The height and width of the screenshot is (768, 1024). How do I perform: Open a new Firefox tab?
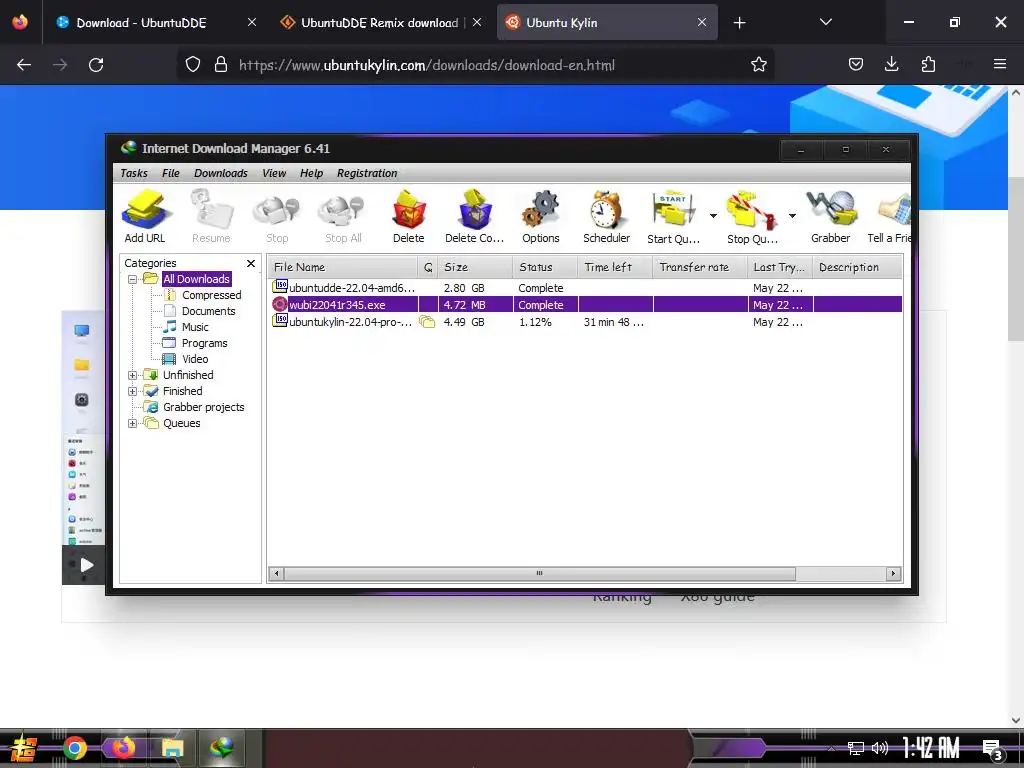click(739, 23)
